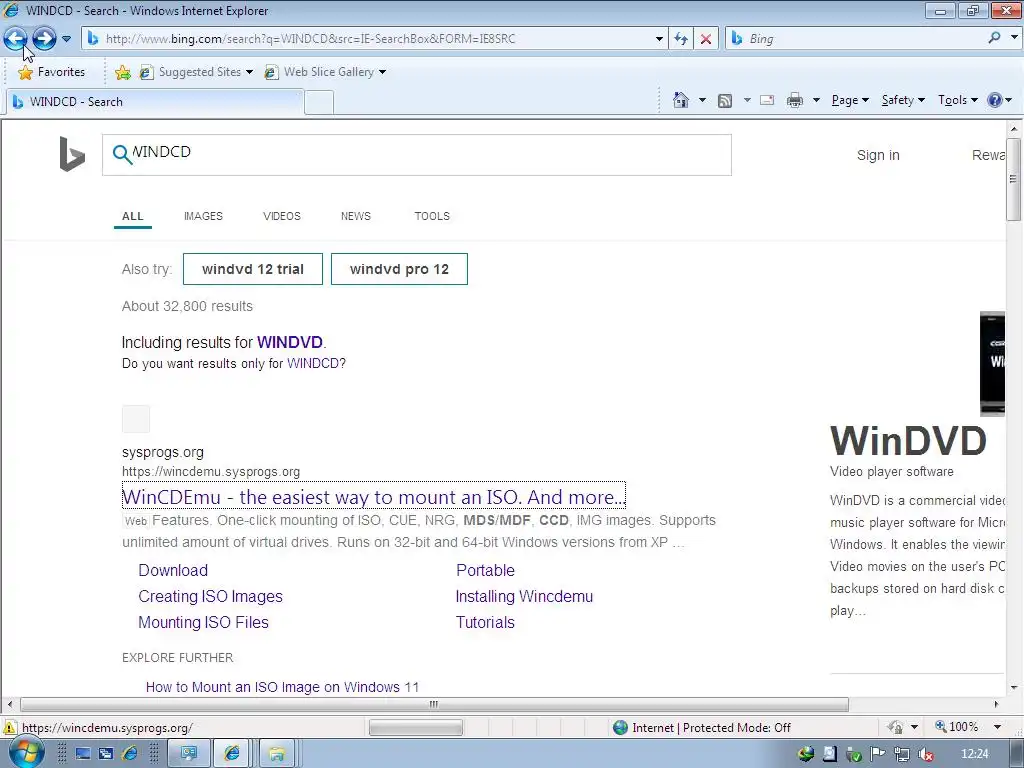Open the Portable sitelink
The width and height of the screenshot is (1024, 768).
(x=485, y=570)
